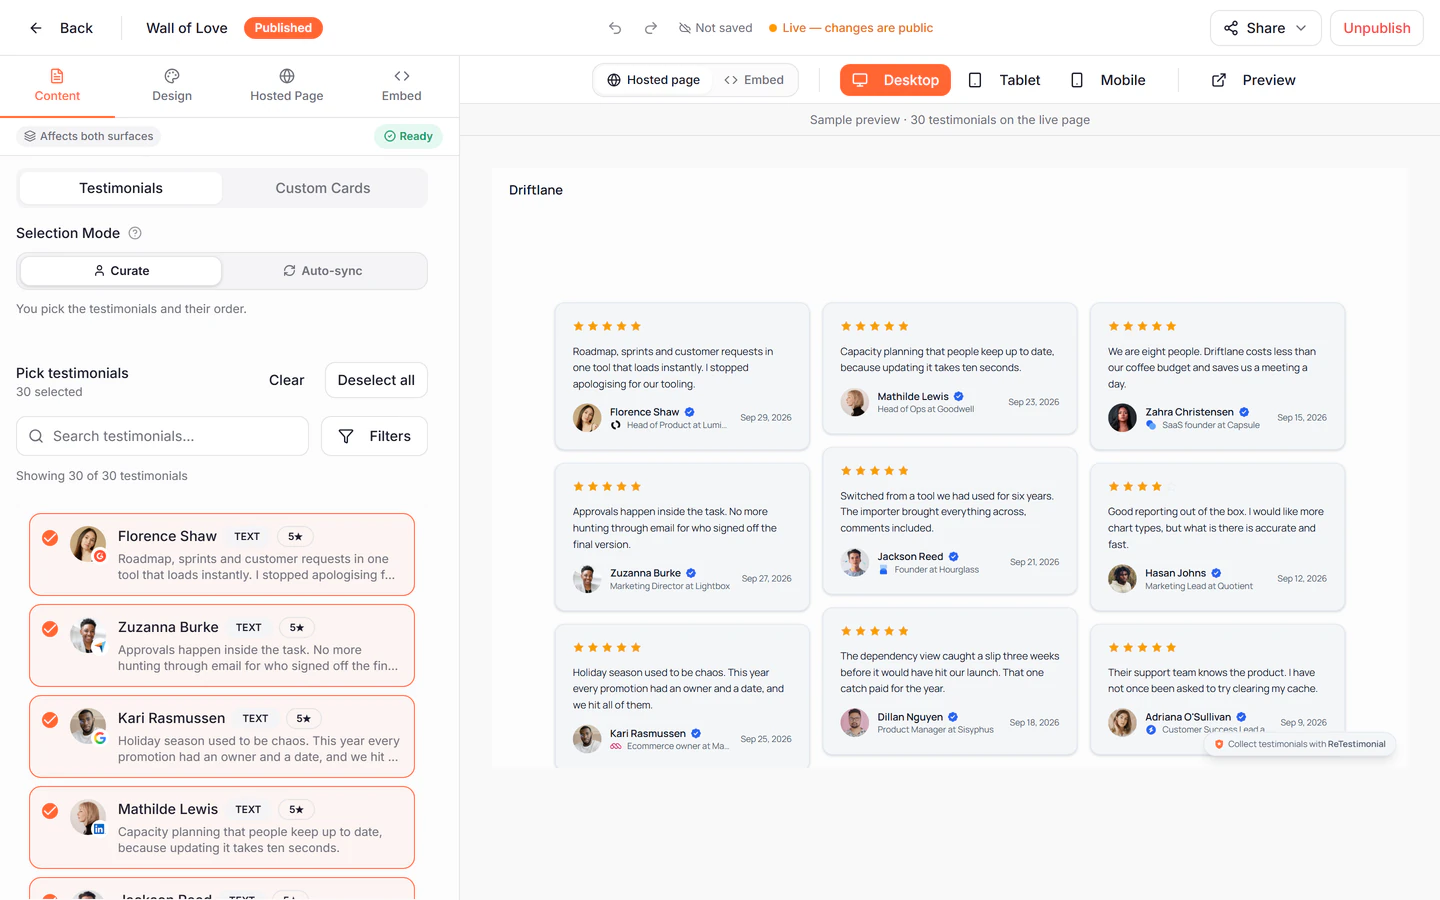This screenshot has height=900, width=1440.
Task: Click Dillan Nguyen's verified badge
Action: tap(953, 717)
